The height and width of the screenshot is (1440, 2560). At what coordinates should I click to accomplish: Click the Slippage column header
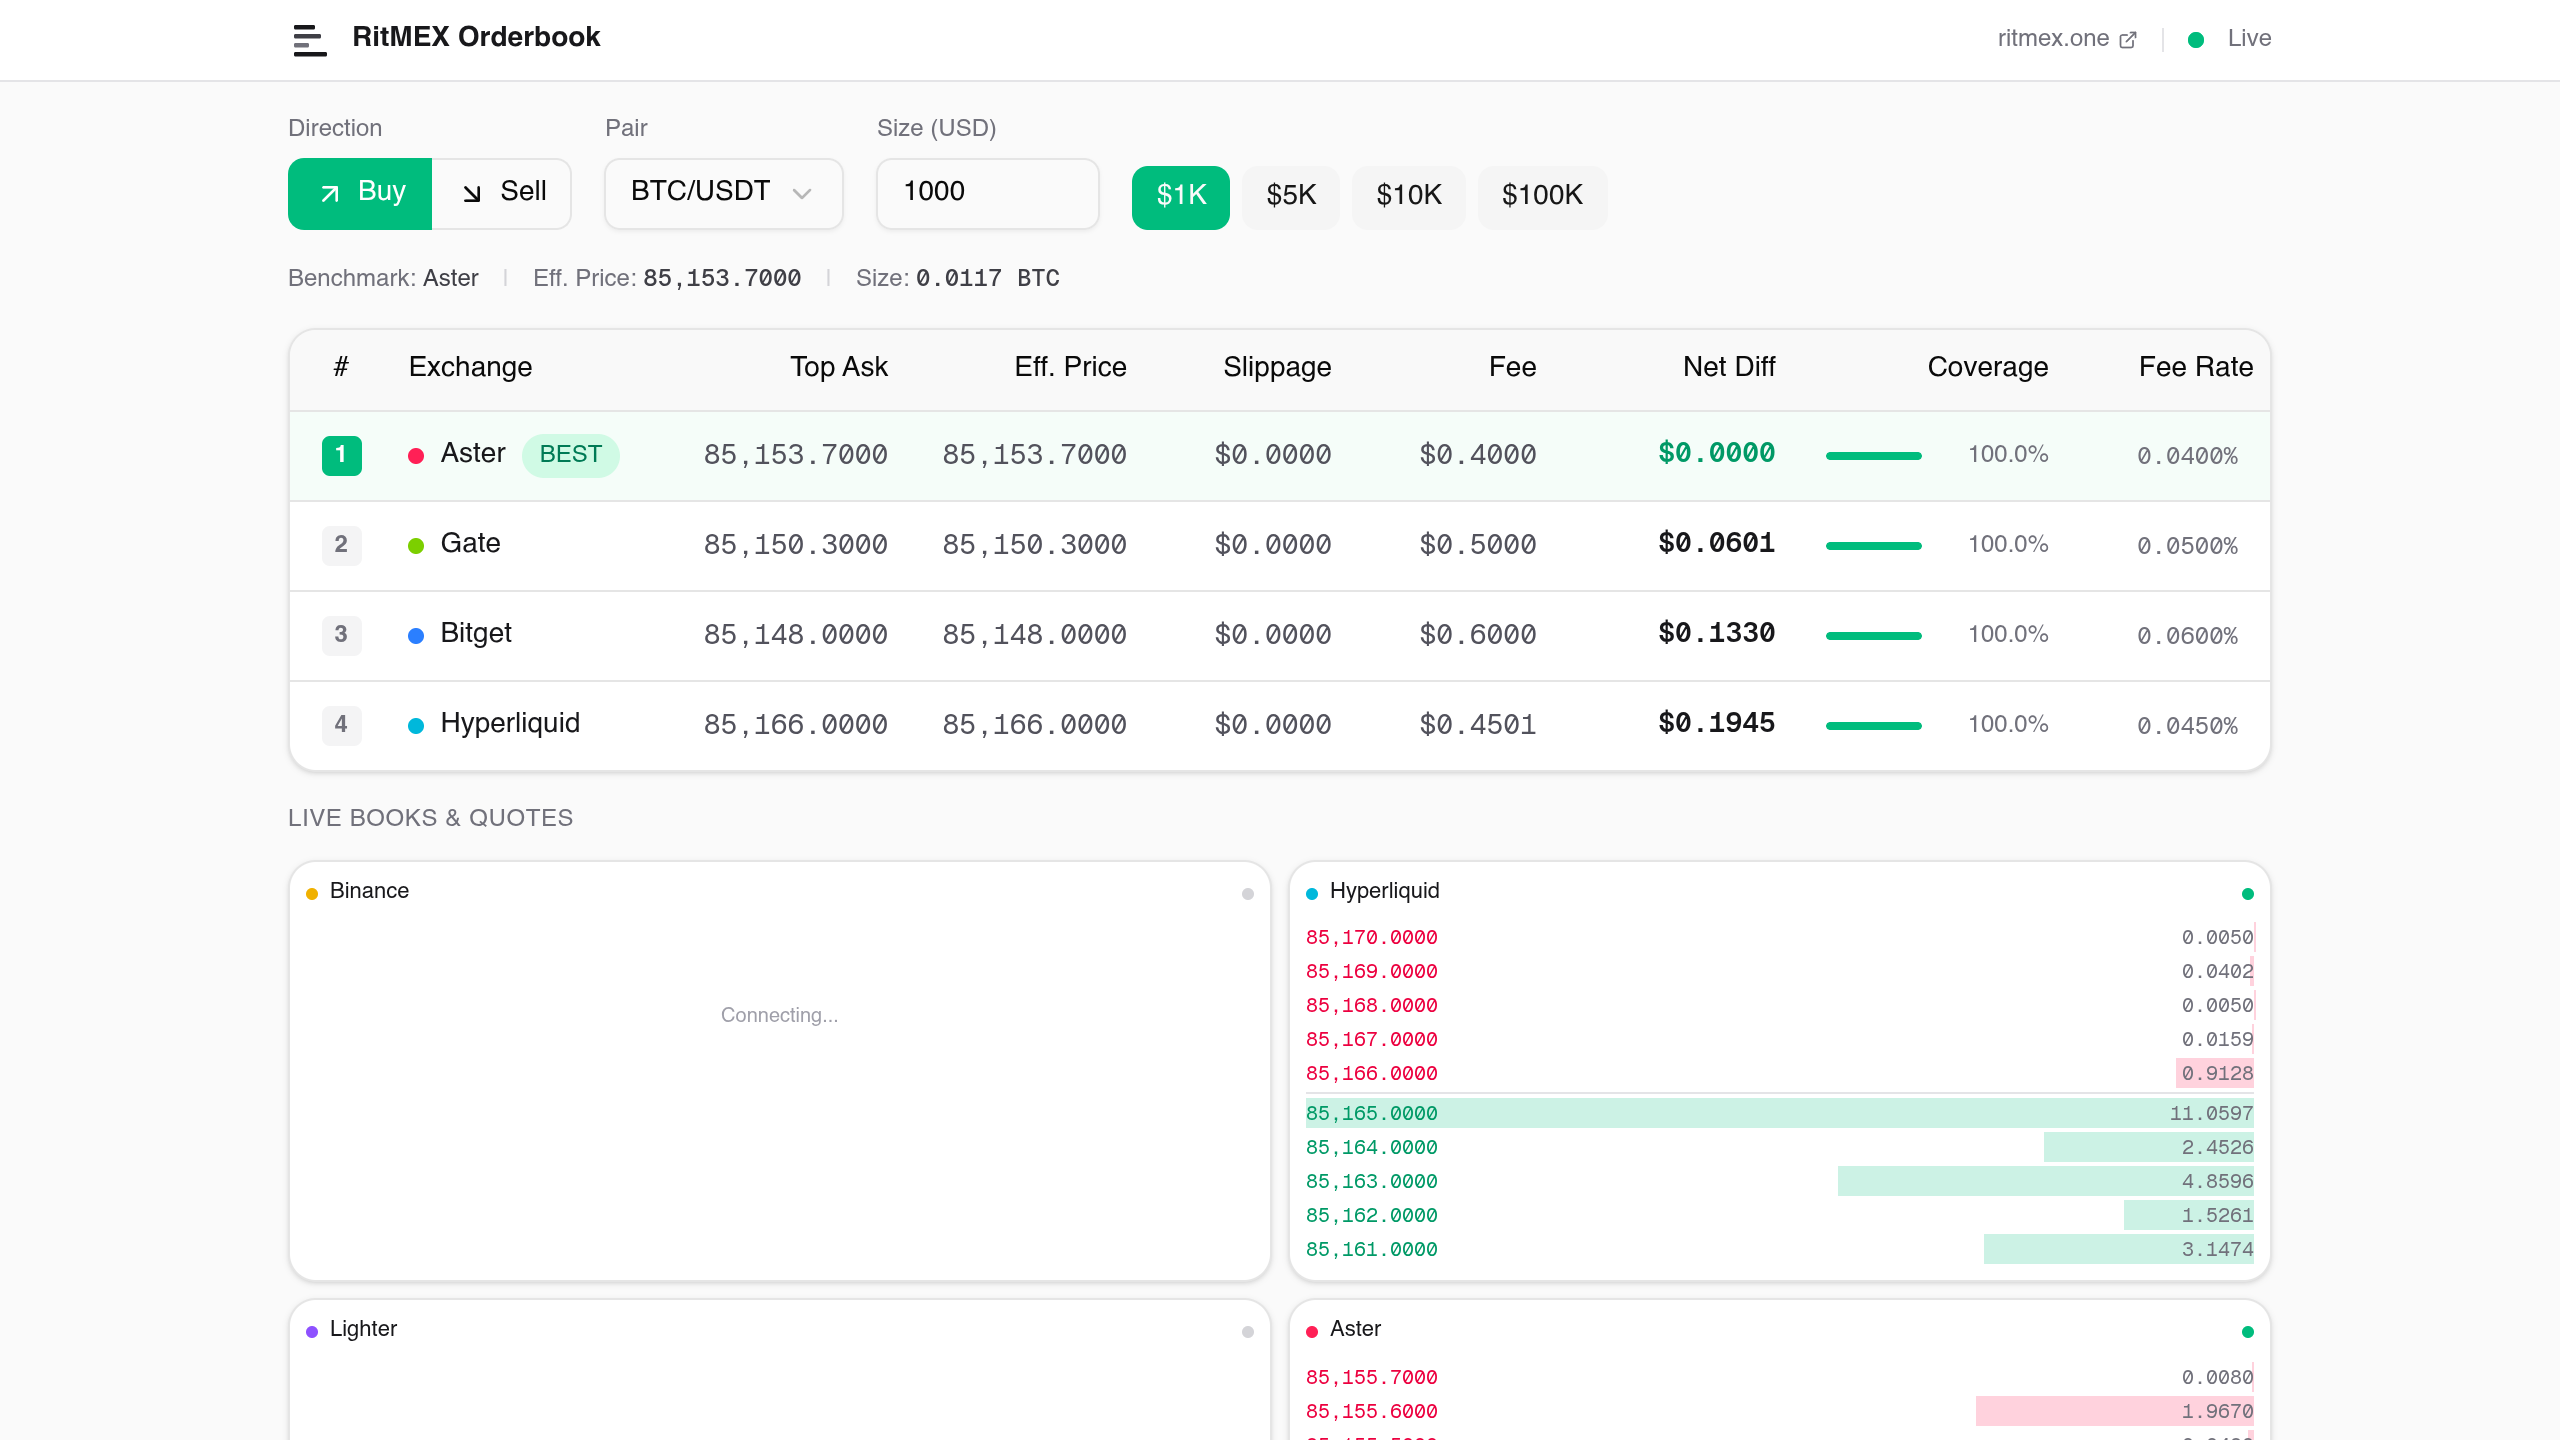click(x=1277, y=367)
